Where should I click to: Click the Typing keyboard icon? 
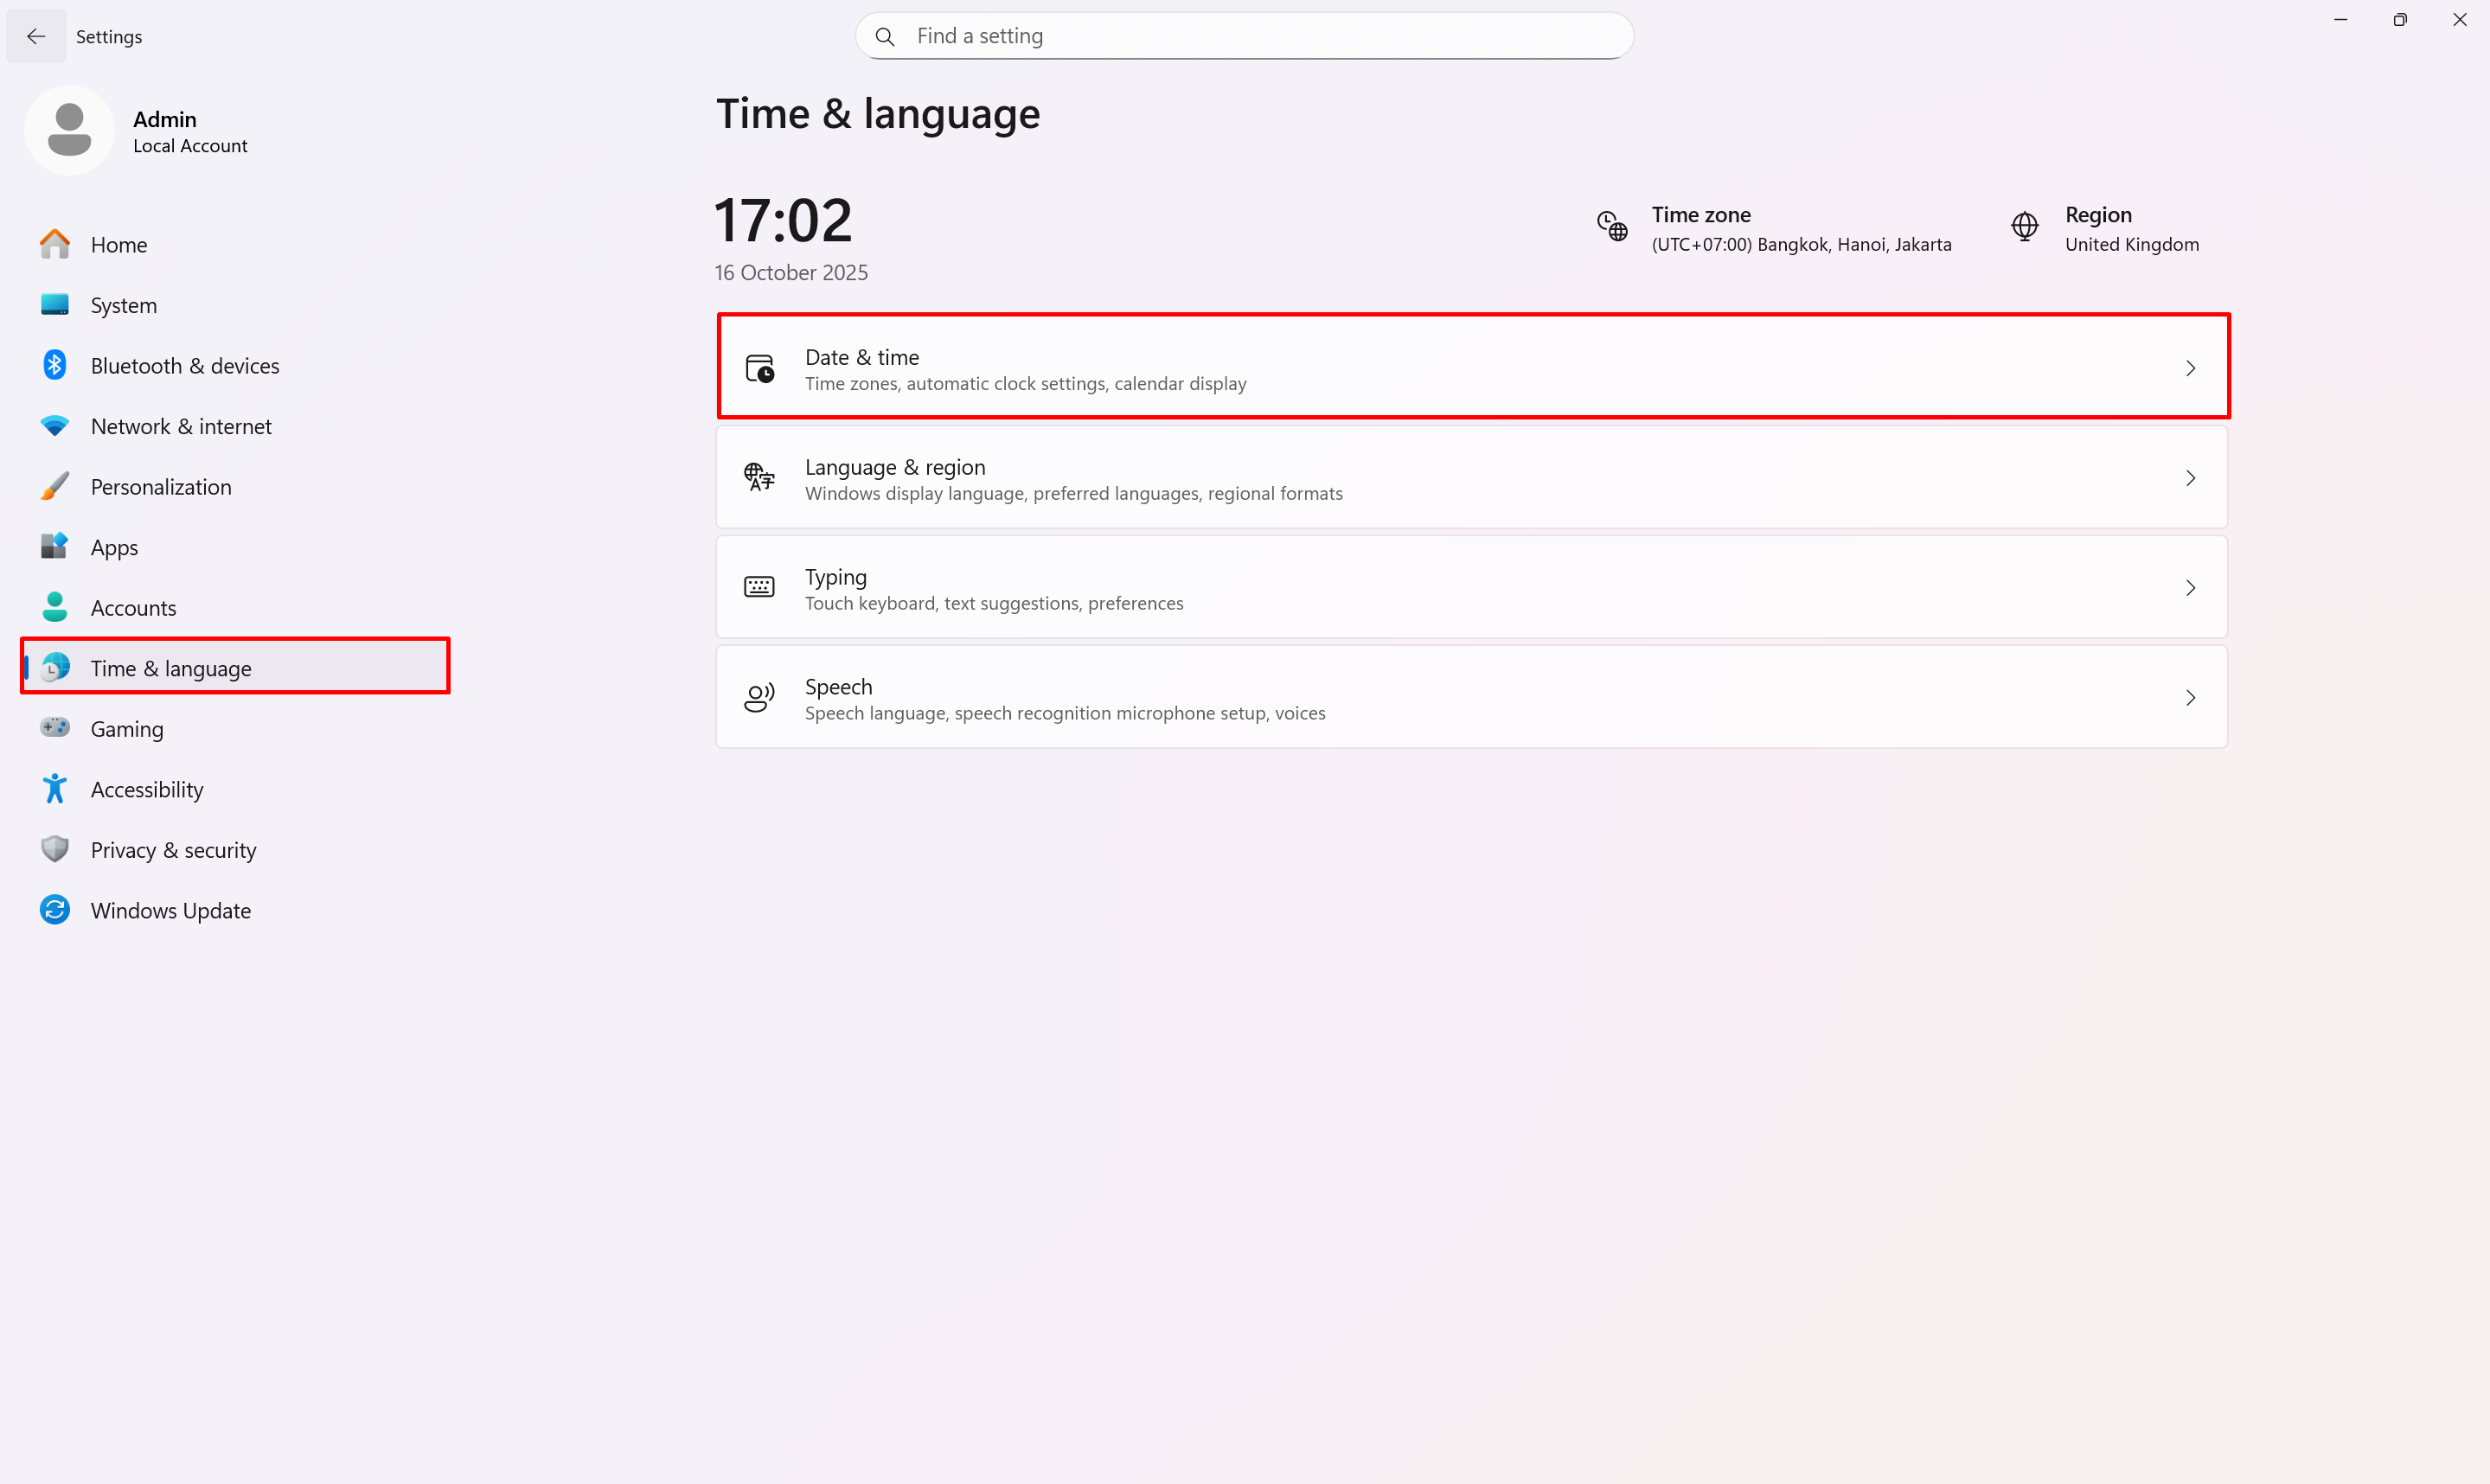(x=759, y=587)
